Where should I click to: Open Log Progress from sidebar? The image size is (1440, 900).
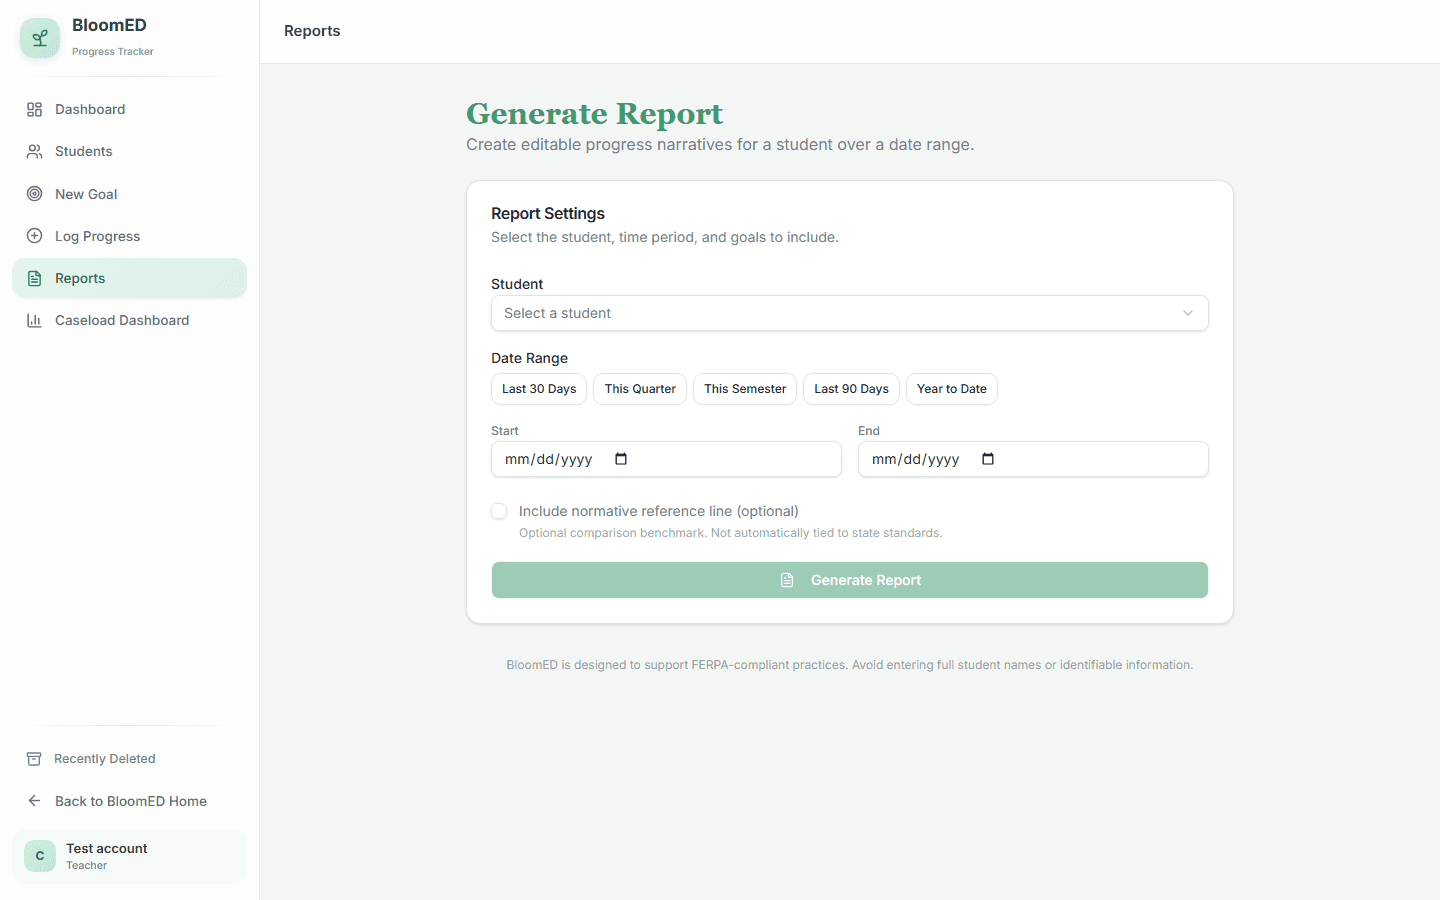(x=129, y=236)
